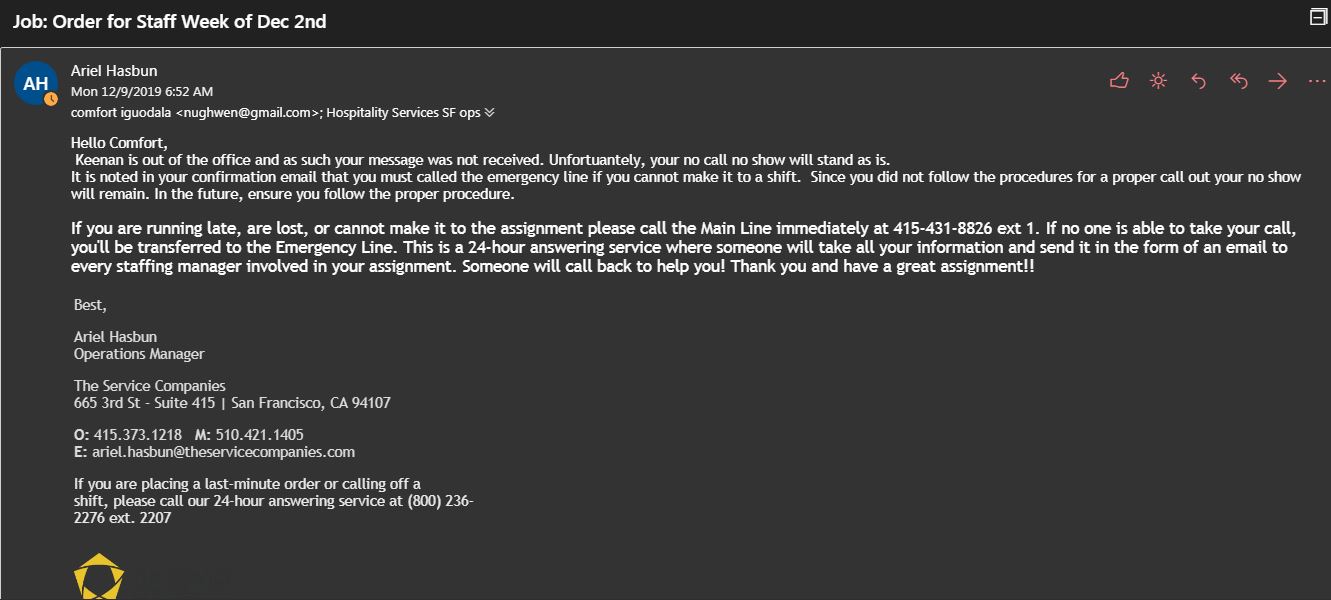
Task: Click the yellow company logo image
Action: pyautogui.click(x=99, y=577)
